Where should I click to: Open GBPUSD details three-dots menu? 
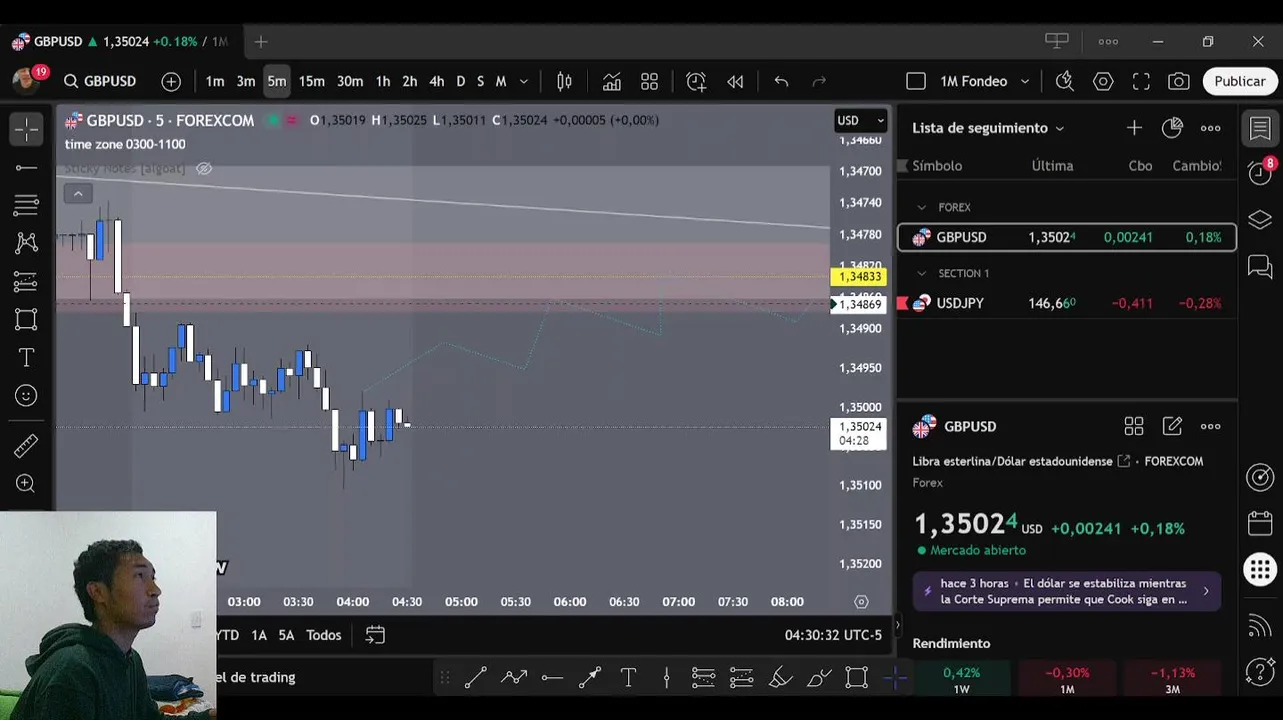pos(1210,426)
